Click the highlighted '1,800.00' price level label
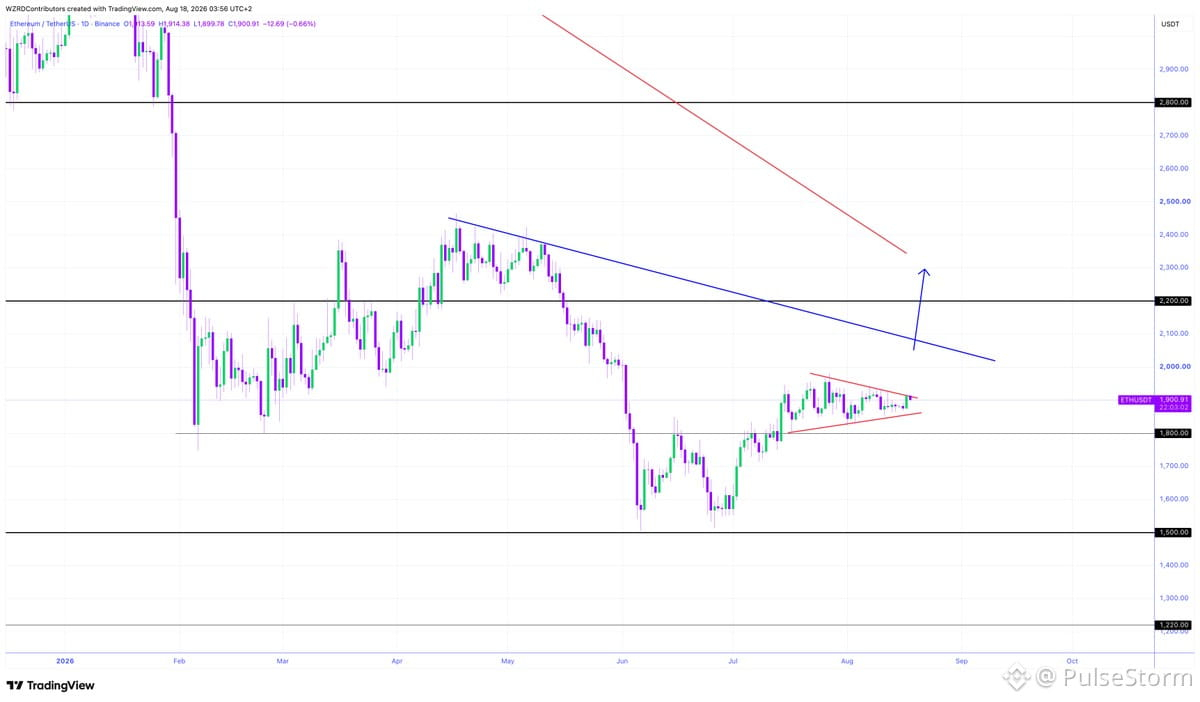Screen dimensions: 1200x702 click(x=1172, y=433)
